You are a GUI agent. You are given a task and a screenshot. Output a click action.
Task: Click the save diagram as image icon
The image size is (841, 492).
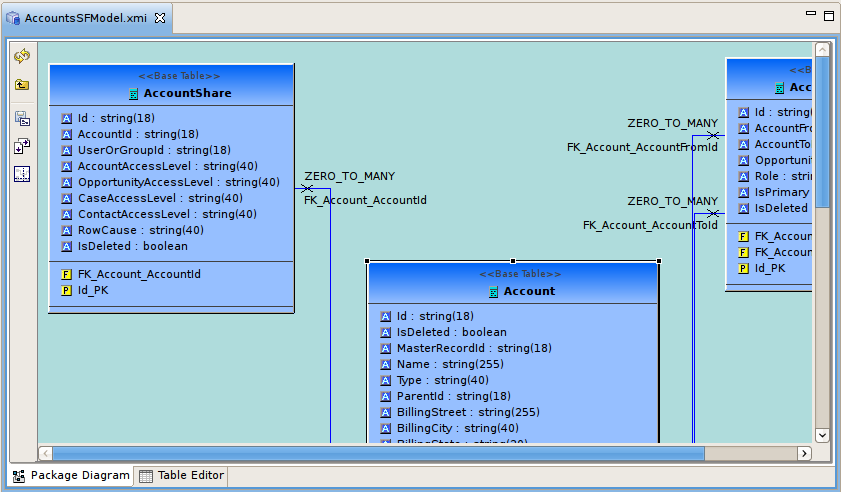pos(22,118)
